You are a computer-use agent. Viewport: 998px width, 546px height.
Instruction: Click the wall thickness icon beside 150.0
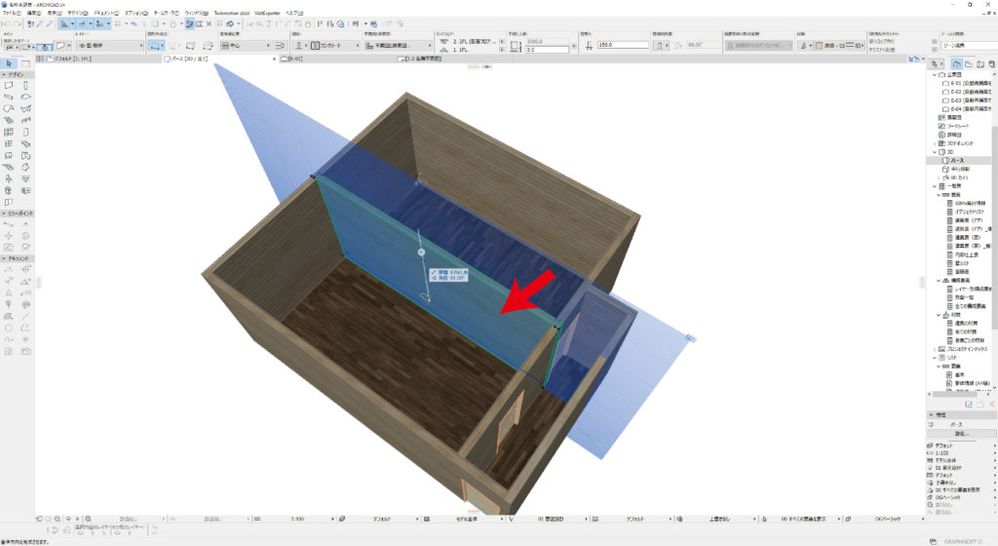589,46
